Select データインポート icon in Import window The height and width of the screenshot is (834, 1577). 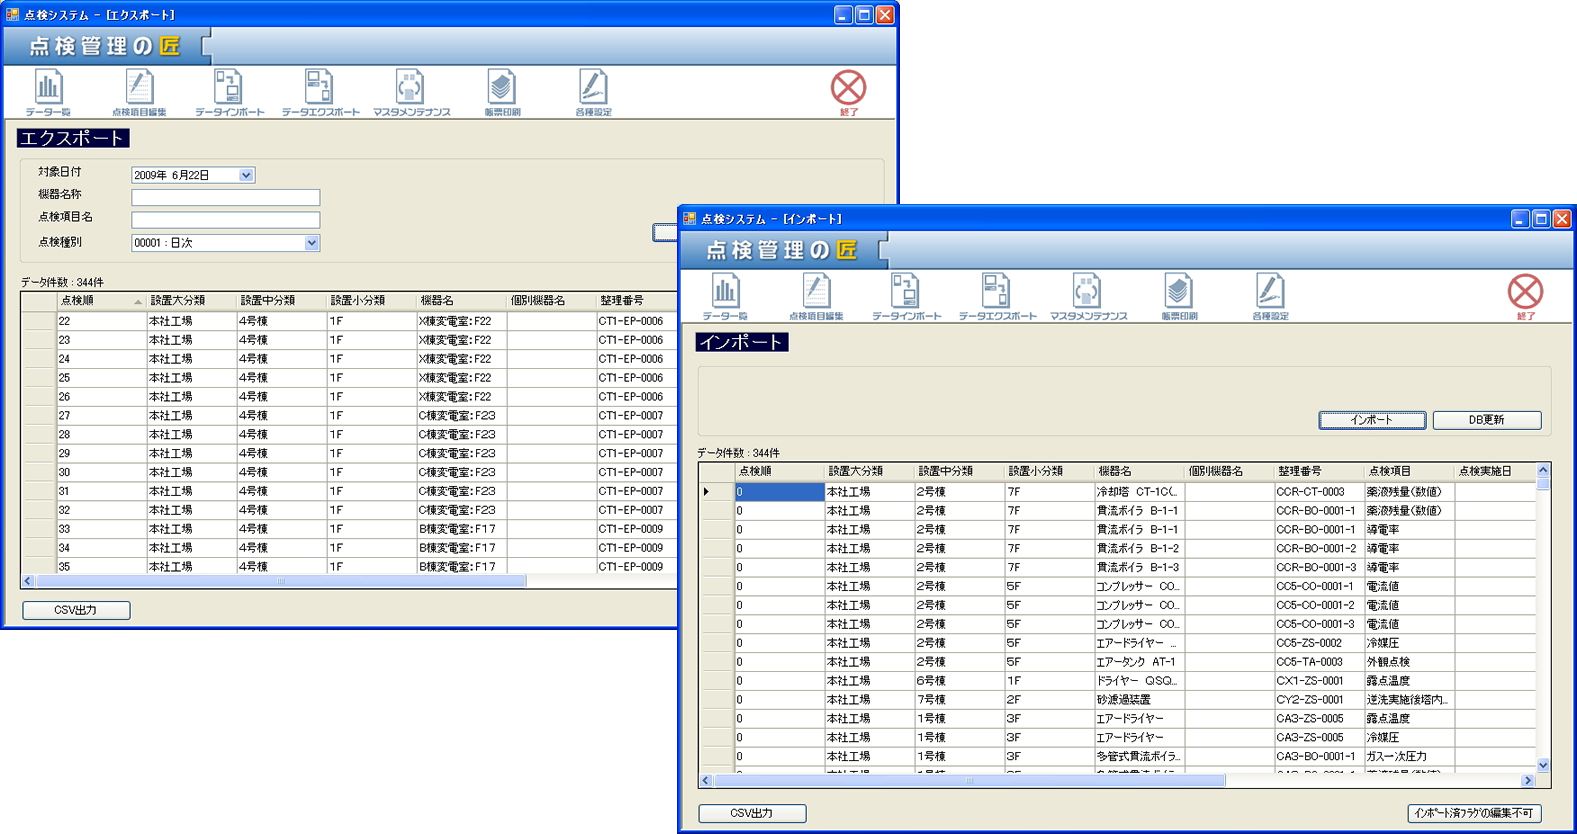pyautogui.click(x=906, y=296)
